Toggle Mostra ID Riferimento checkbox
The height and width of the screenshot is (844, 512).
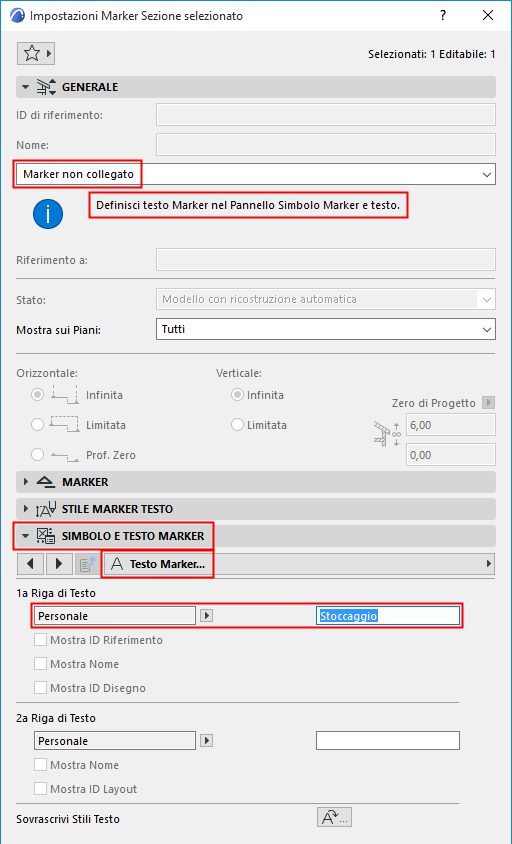pyautogui.click(x=40, y=640)
